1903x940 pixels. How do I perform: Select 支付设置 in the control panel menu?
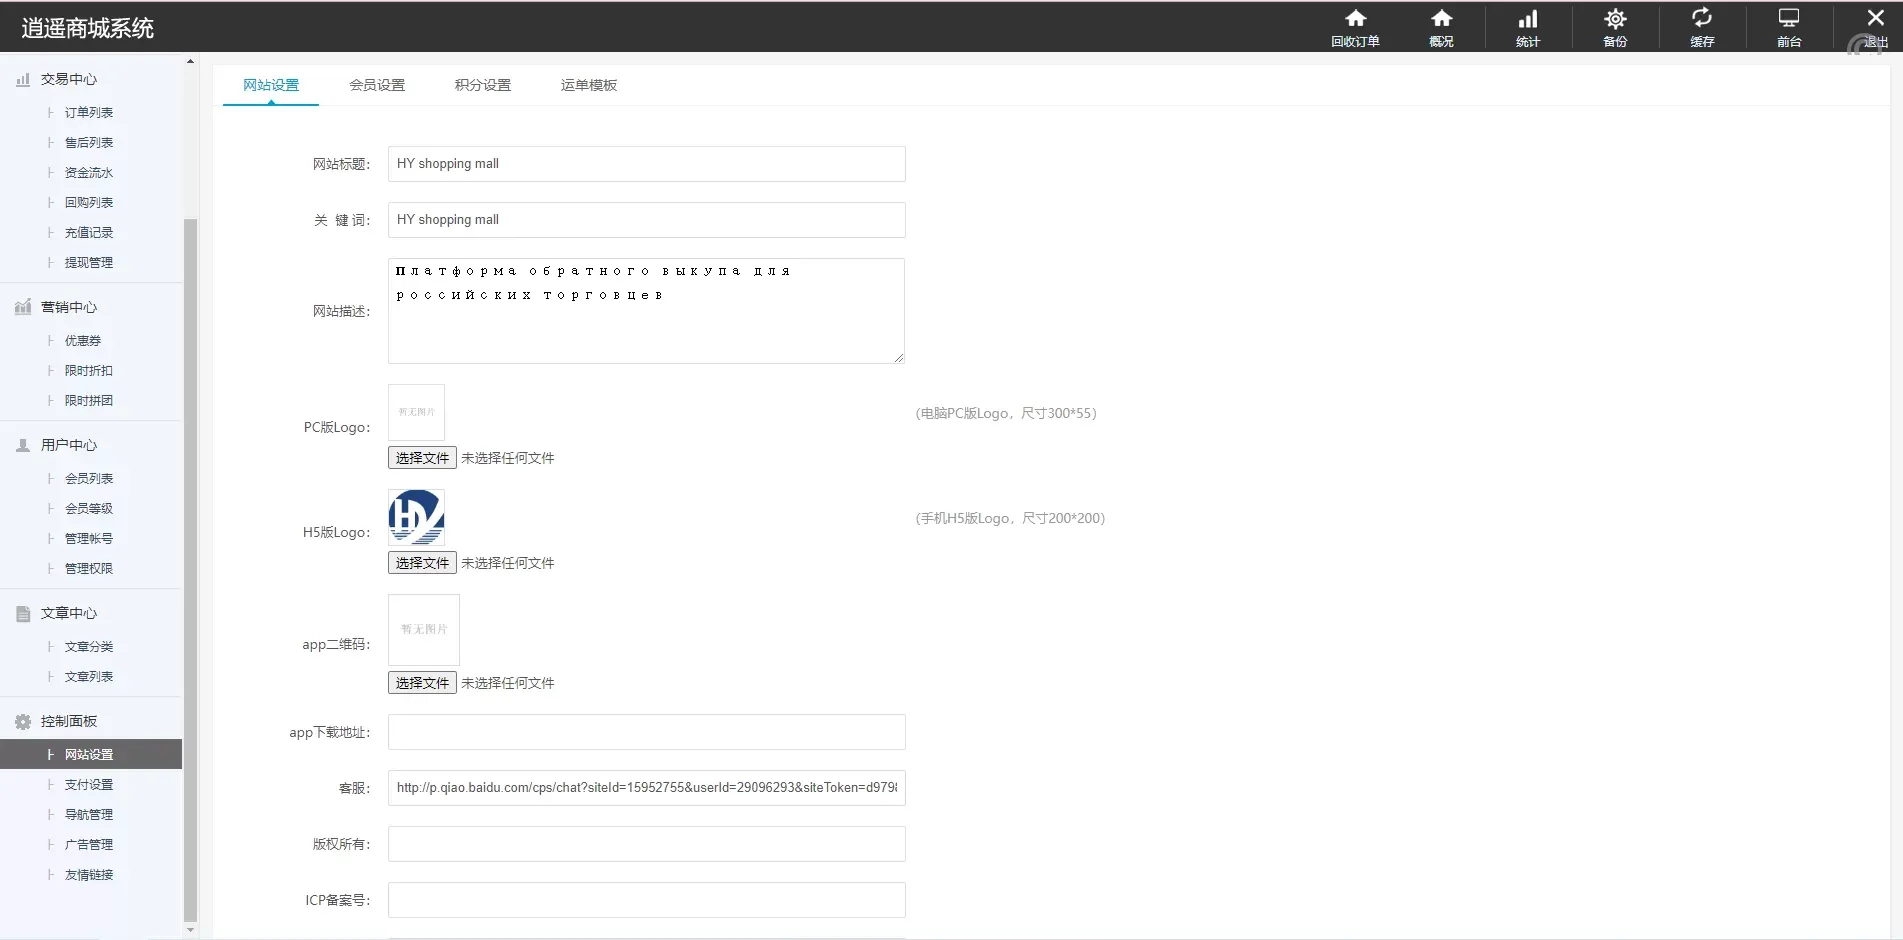click(89, 785)
